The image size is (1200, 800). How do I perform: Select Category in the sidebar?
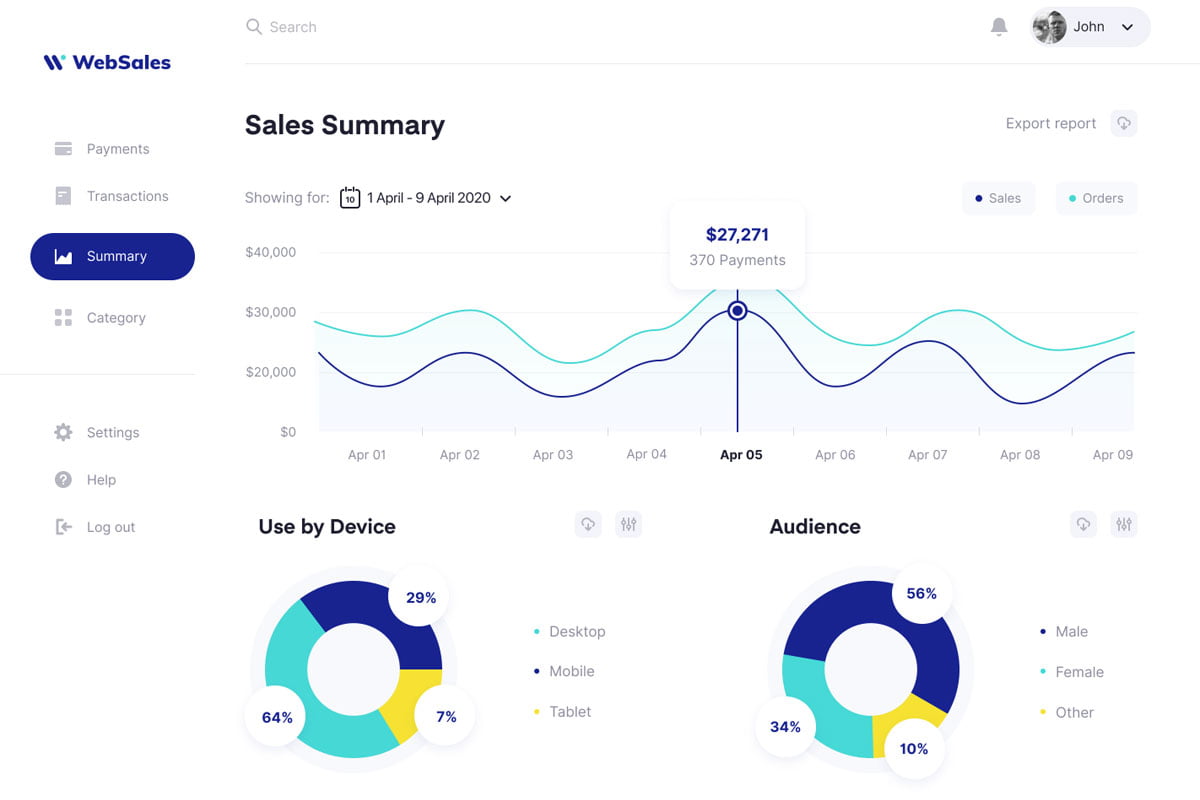[115, 318]
